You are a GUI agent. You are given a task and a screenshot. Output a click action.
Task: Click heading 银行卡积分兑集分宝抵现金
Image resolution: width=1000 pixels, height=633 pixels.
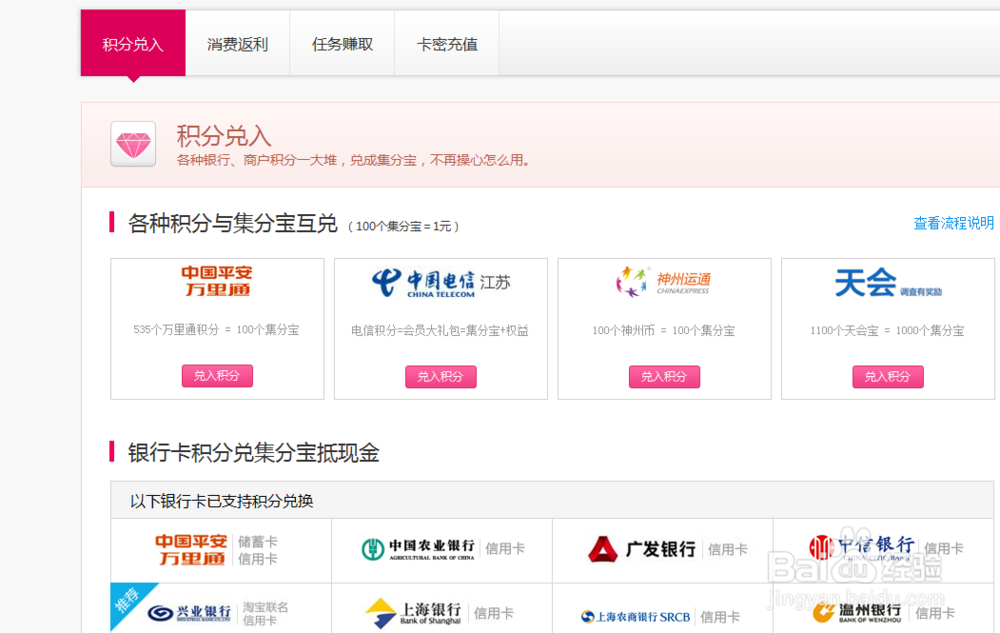(x=253, y=453)
